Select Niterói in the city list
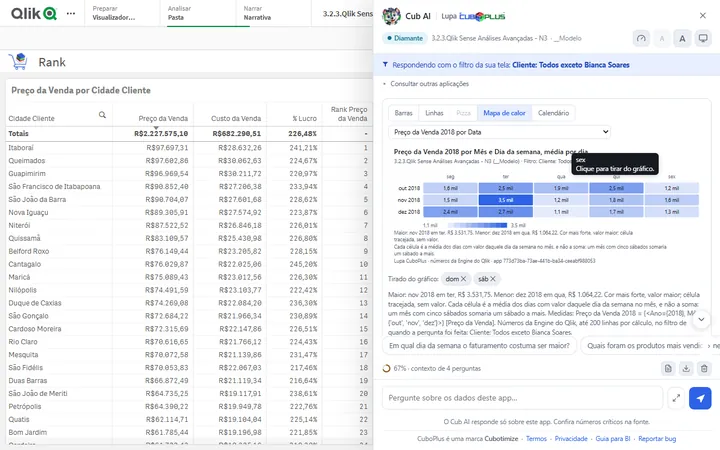 click(x=19, y=225)
